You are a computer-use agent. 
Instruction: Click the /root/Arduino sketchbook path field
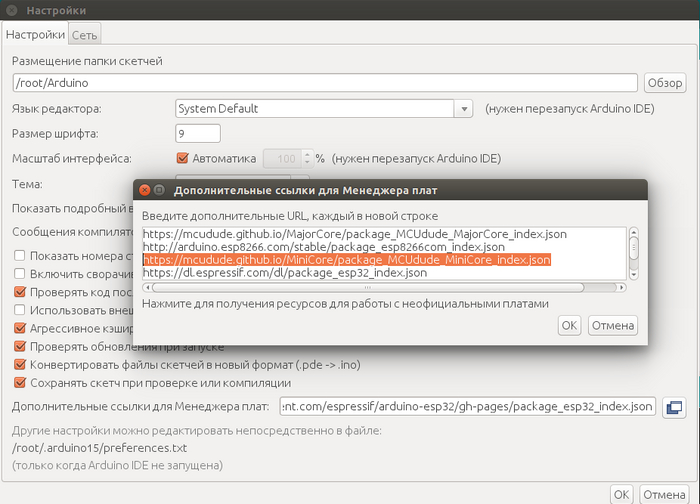coord(325,83)
